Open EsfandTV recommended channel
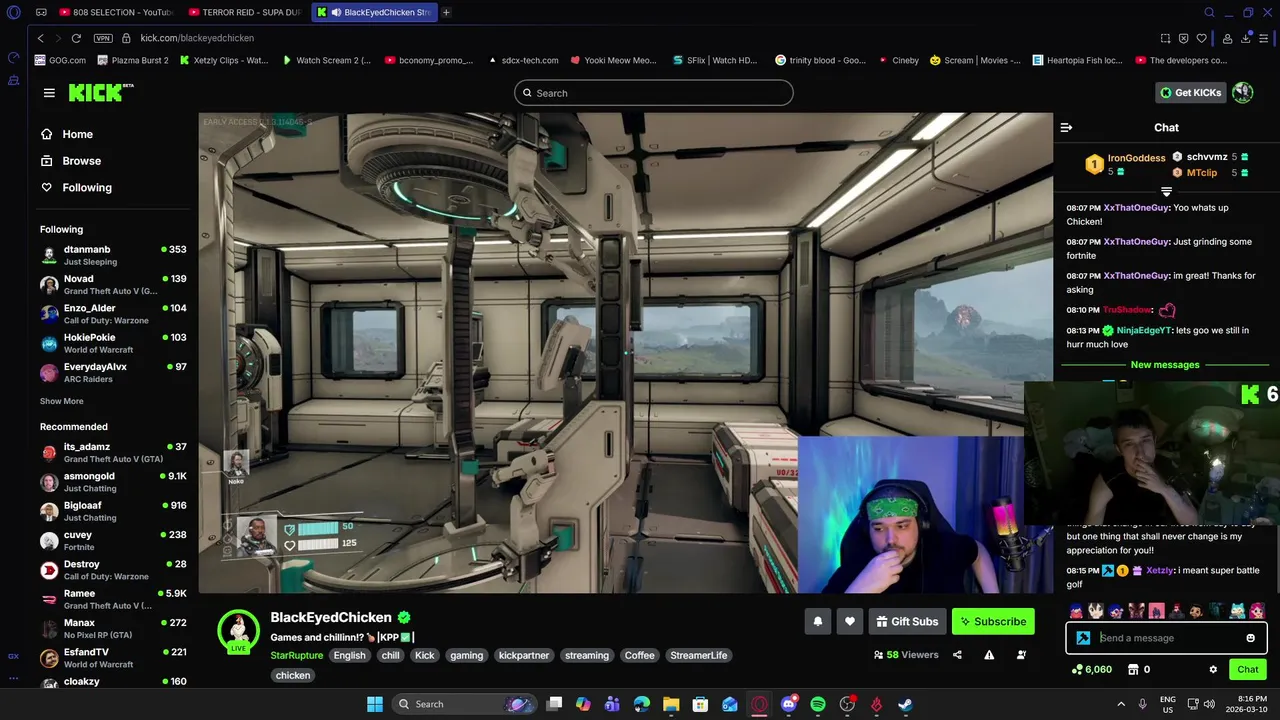Viewport: 1280px width, 720px height. (113, 658)
